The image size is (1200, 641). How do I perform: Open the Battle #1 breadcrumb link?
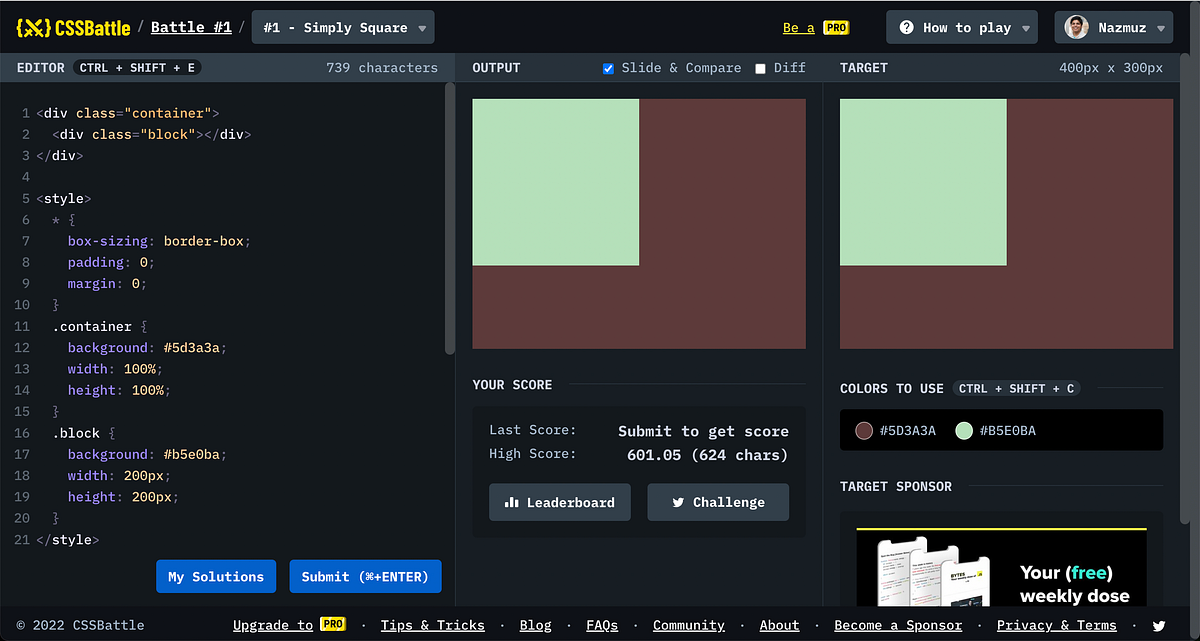[190, 27]
